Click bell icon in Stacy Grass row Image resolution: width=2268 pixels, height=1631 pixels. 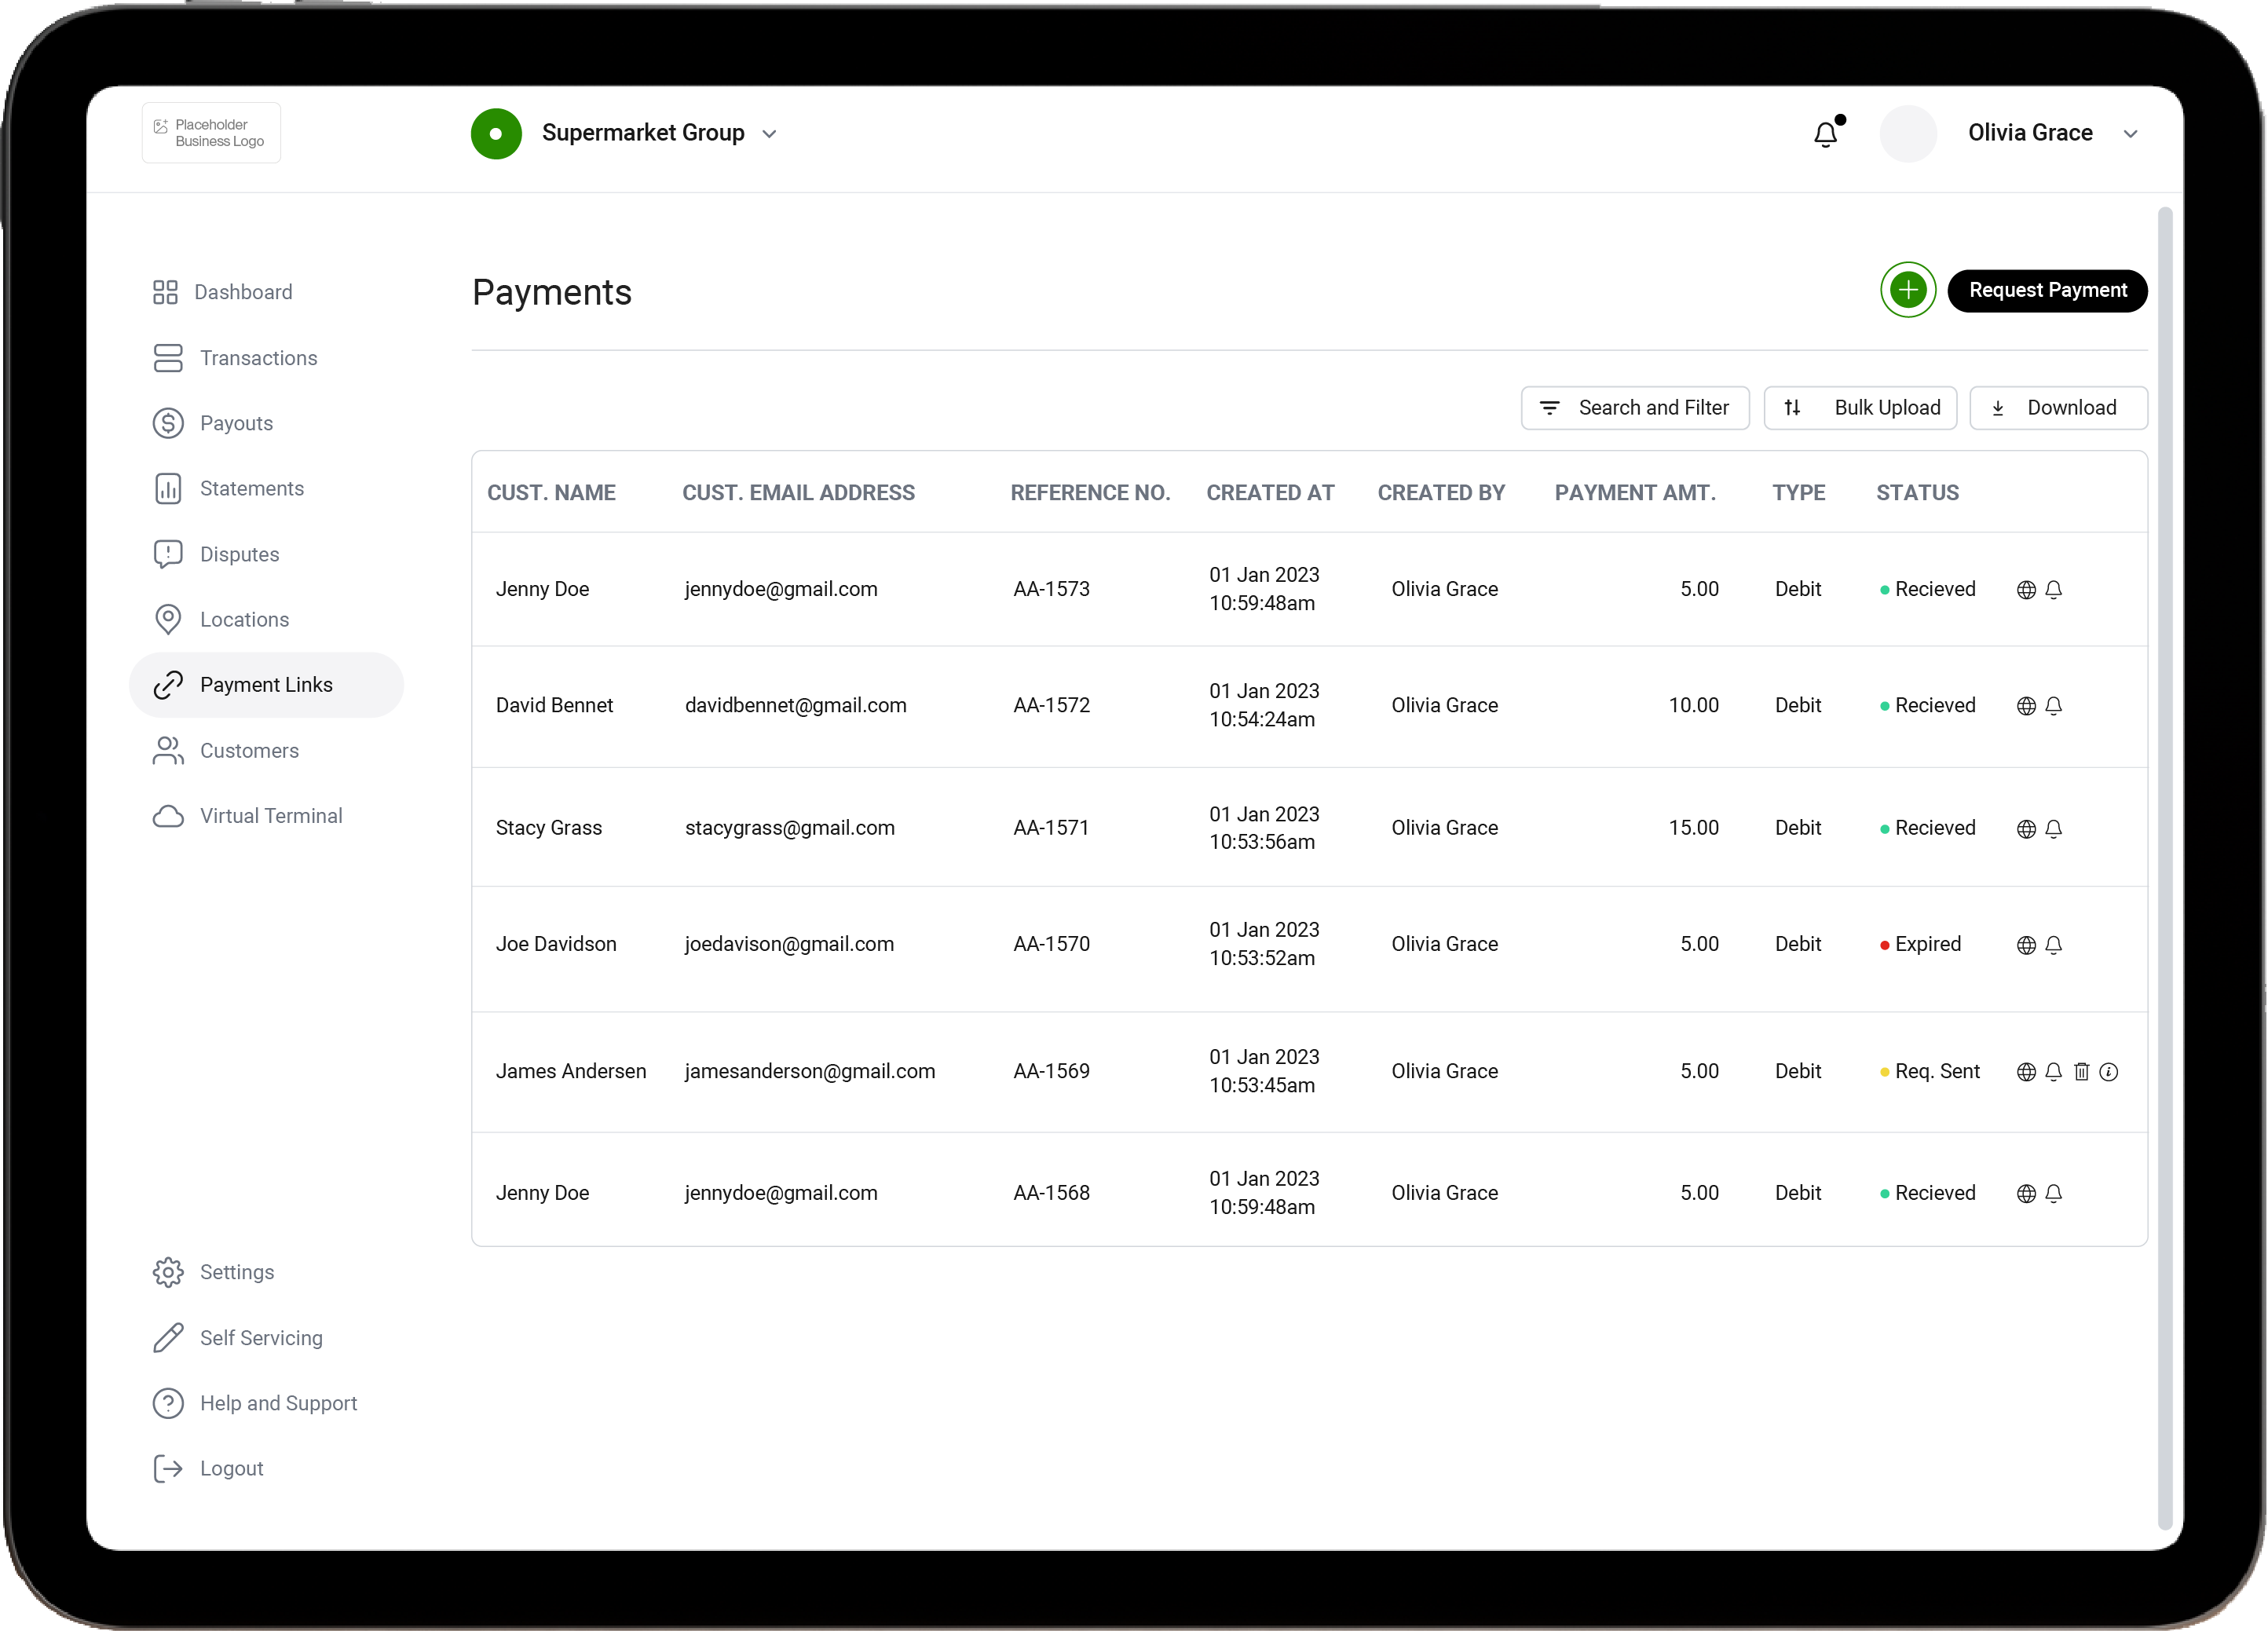point(2054,829)
